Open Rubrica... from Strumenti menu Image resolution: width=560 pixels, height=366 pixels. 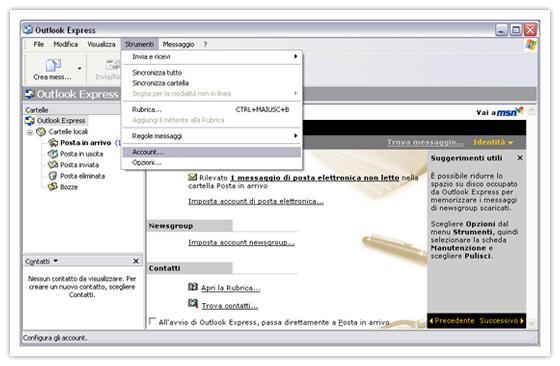[x=212, y=110]
